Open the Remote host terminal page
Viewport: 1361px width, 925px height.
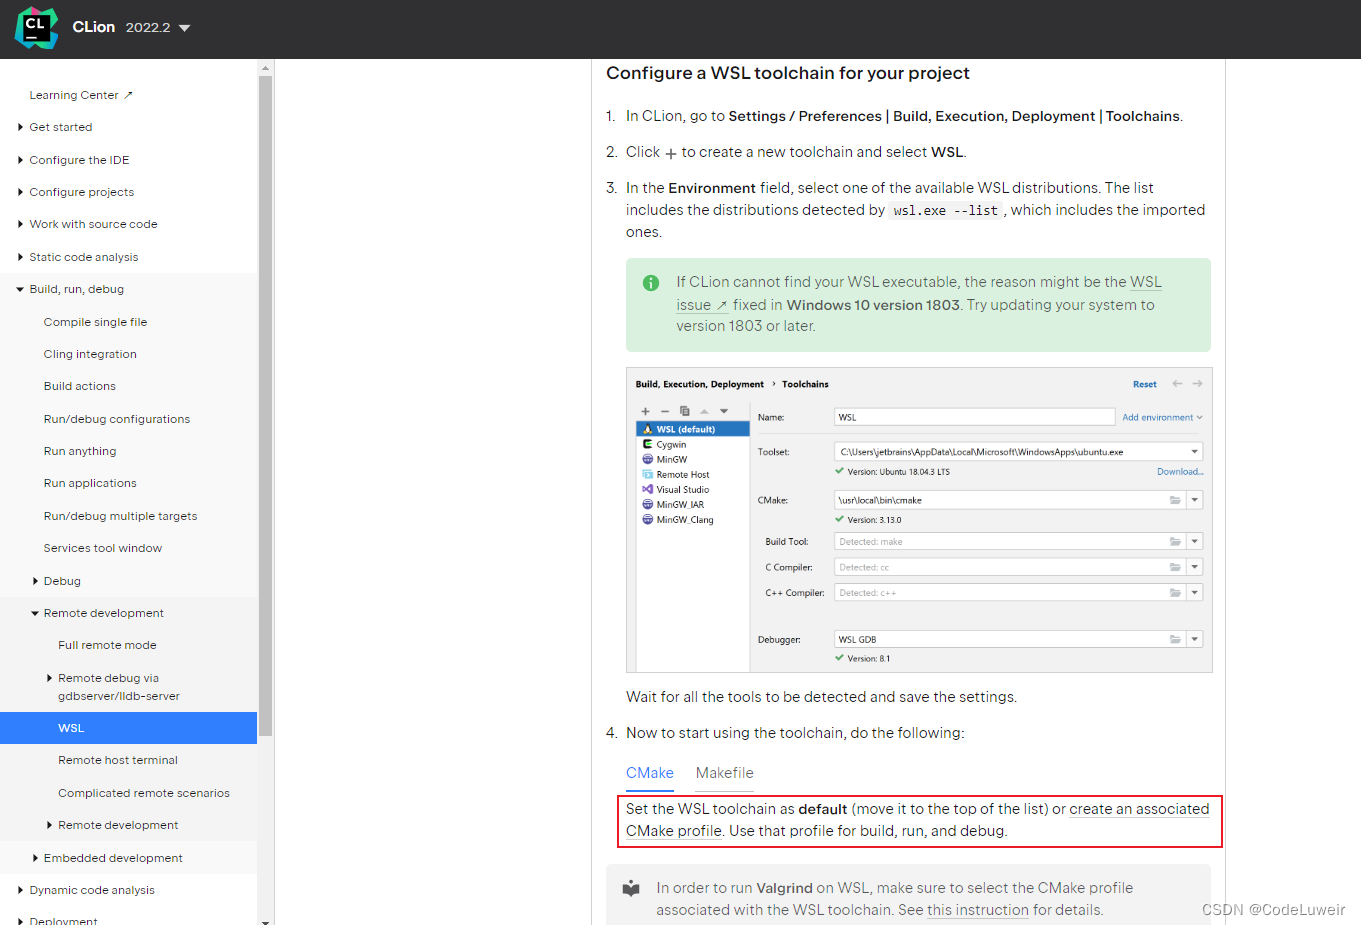click(118, 760)
